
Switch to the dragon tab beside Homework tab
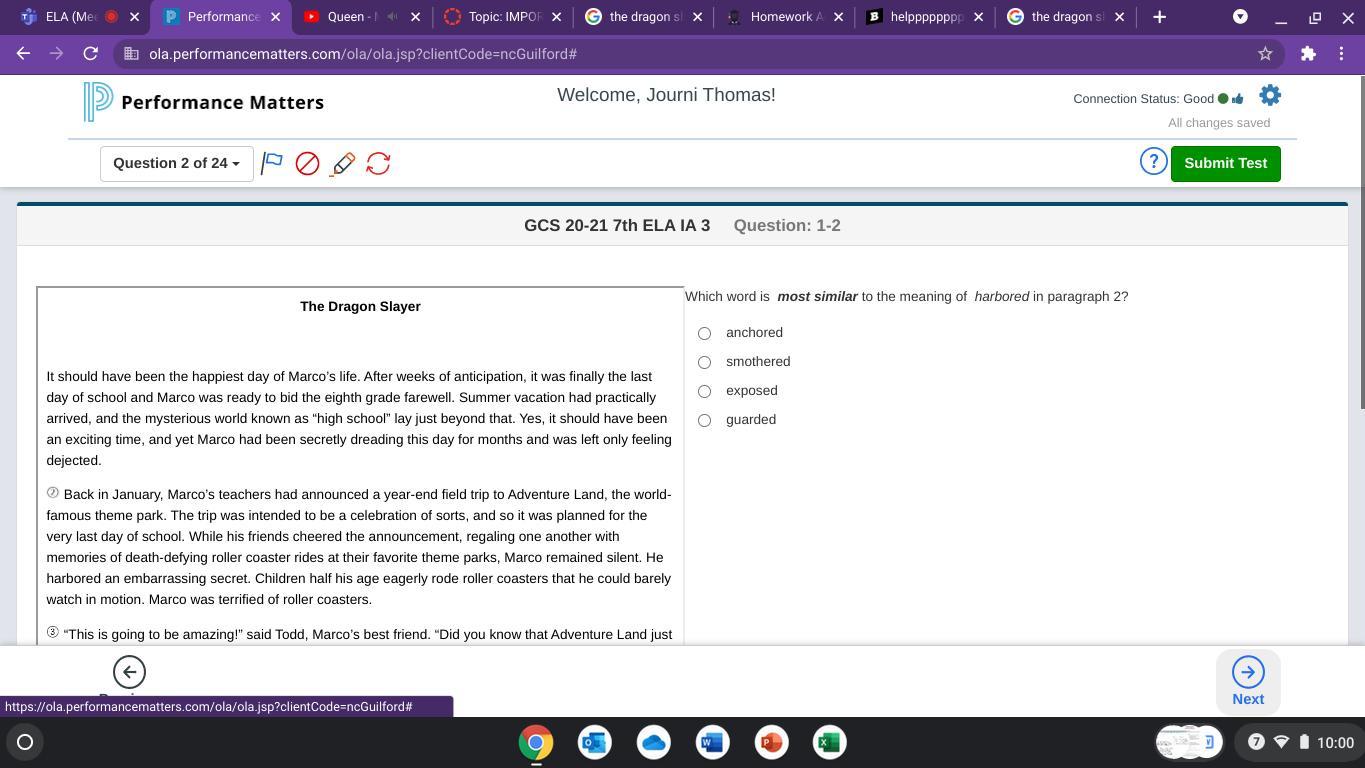(645, 17)
